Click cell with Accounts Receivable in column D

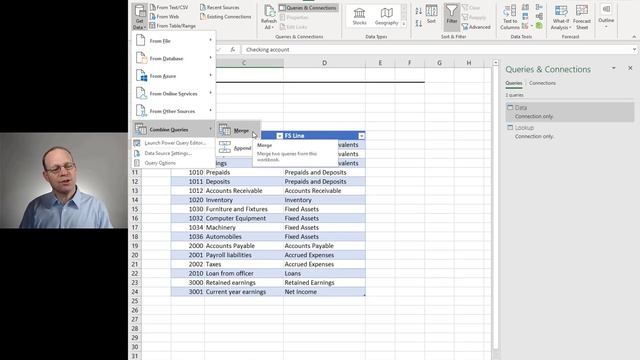[324, 191]
